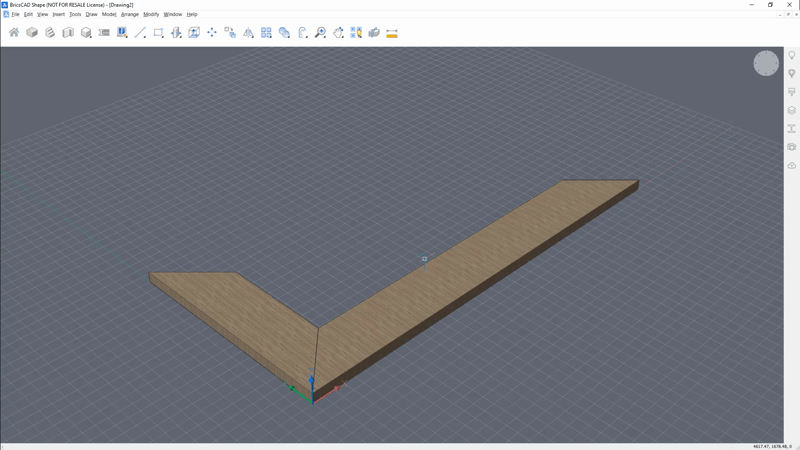
Task: Select the Stair tool icon
Action: (x=50, y=33)
